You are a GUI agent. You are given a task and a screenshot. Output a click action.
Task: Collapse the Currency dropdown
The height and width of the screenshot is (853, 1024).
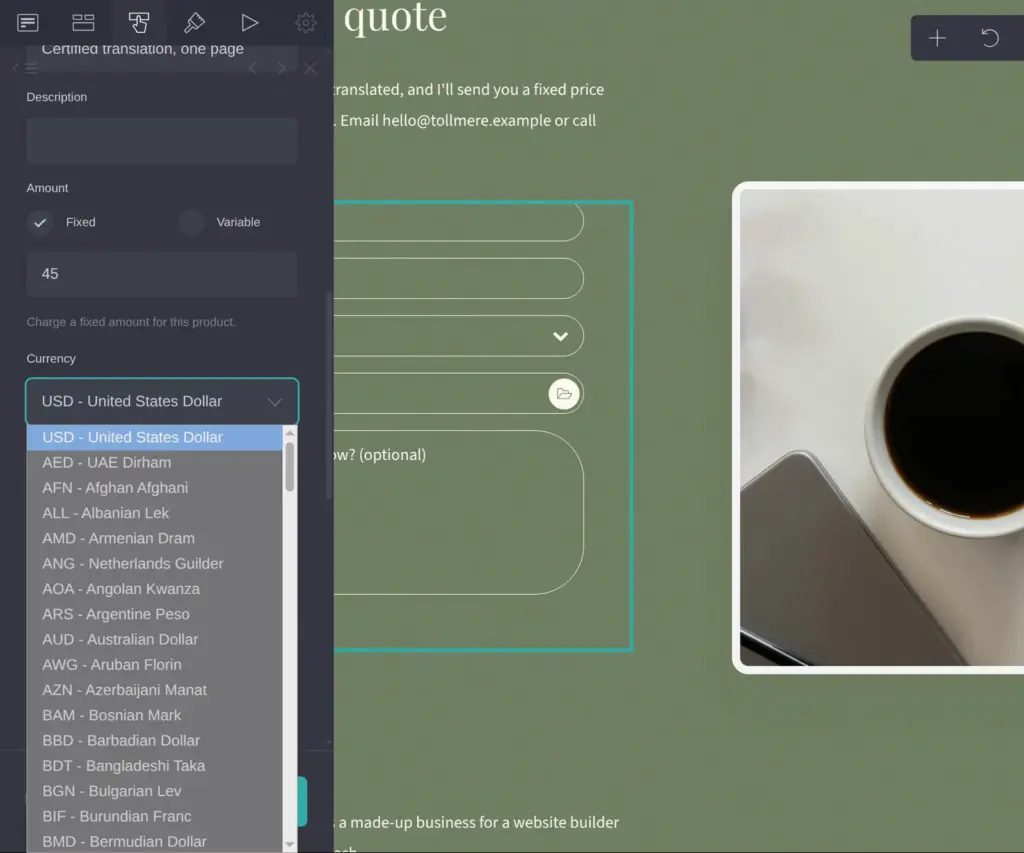point(162,401)
